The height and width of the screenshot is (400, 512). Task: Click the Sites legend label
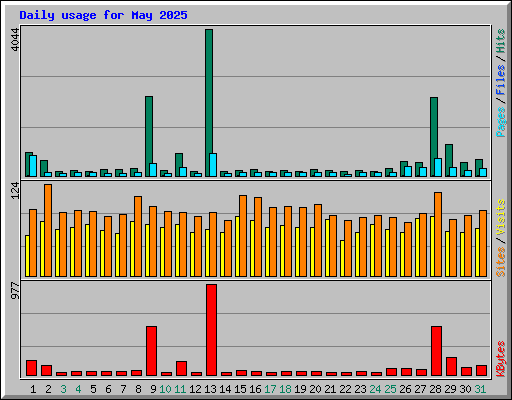(x=501, y=262)
